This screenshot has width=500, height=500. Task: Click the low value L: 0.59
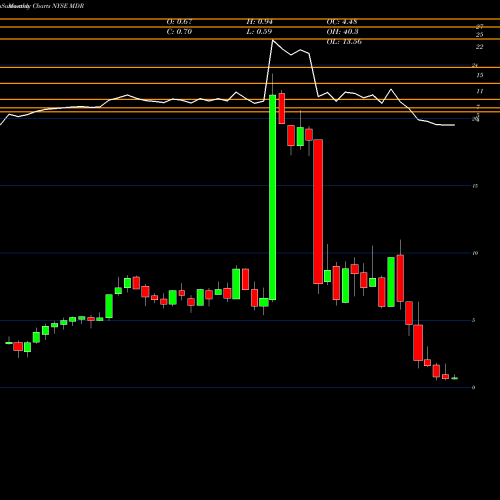(259, 32)
